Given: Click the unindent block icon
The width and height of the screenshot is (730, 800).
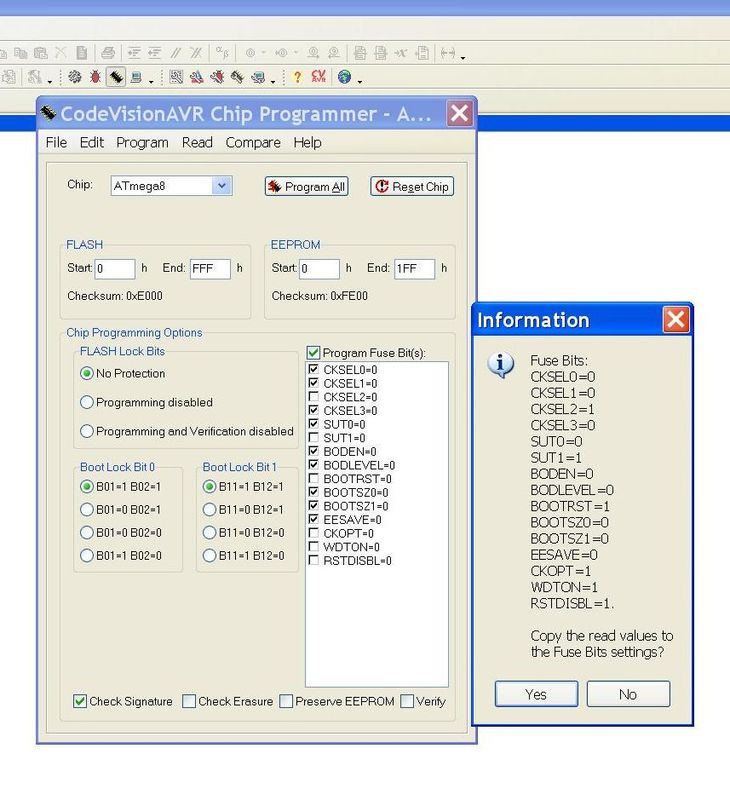Looking at the screenshot, I should point(154,53).
